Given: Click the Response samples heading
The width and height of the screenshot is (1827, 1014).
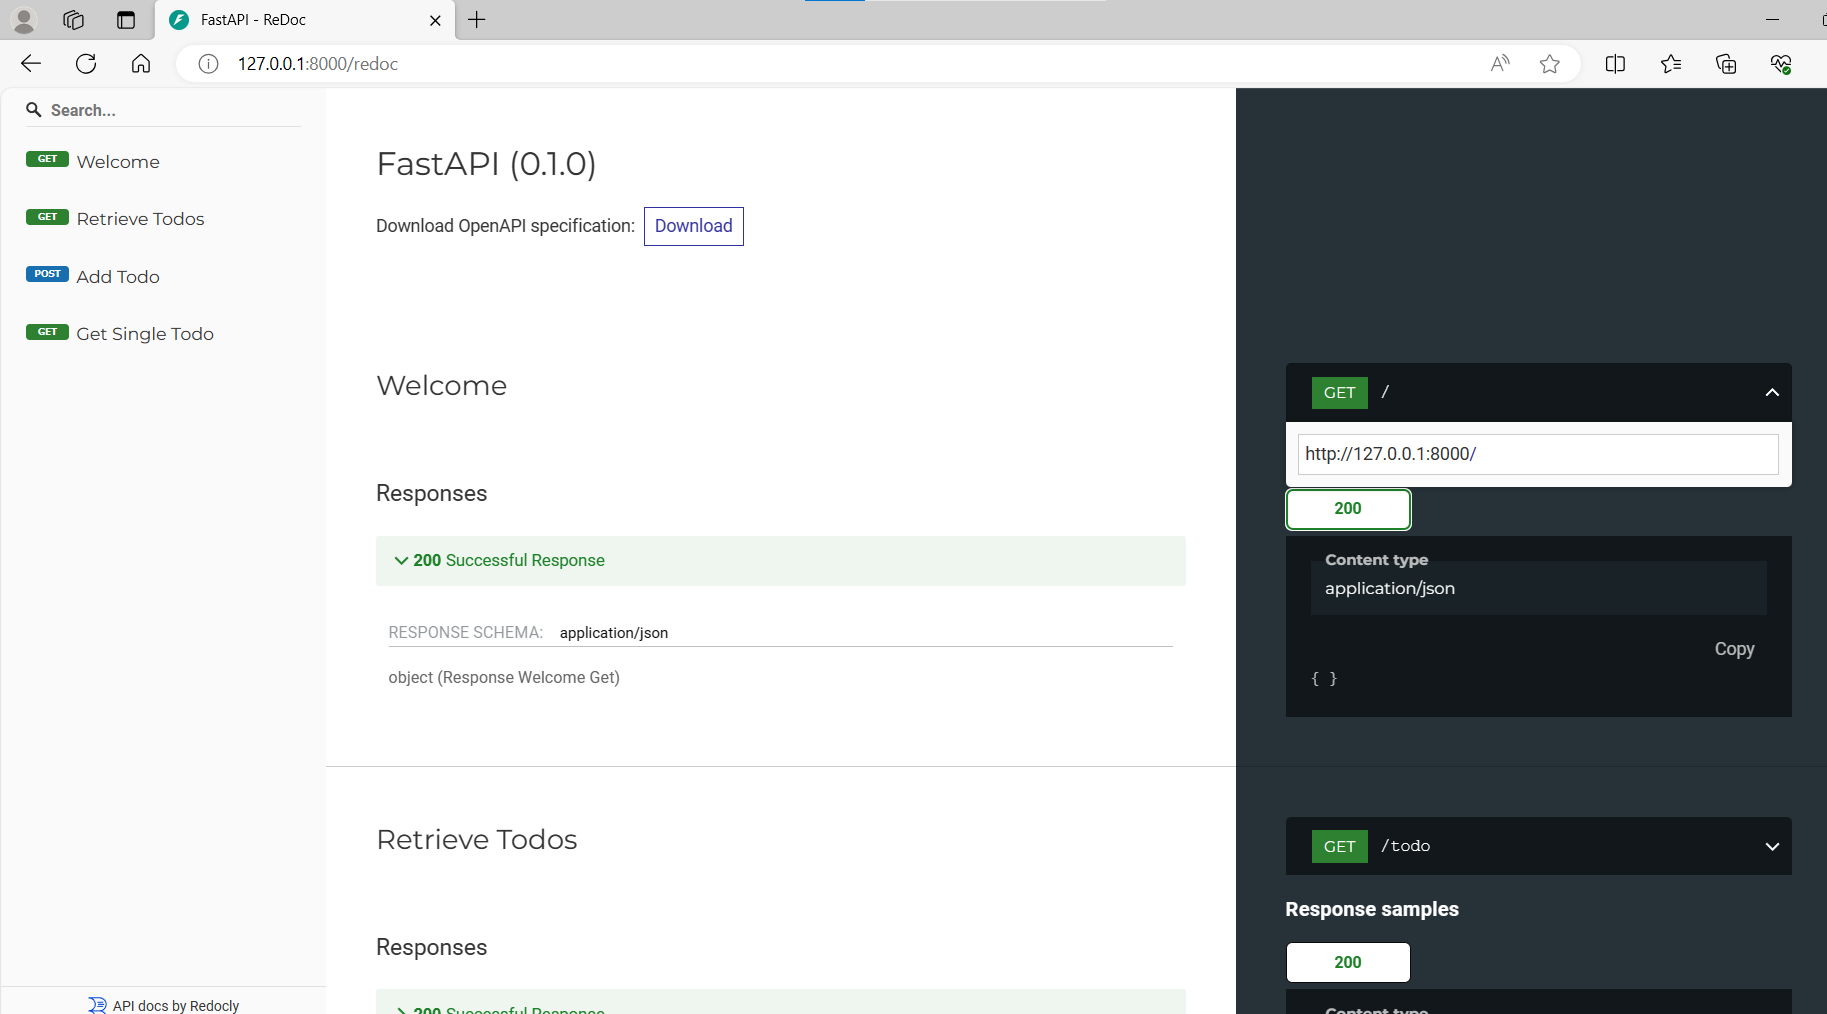Looking at the screenshot, I should click(1371, 910).
